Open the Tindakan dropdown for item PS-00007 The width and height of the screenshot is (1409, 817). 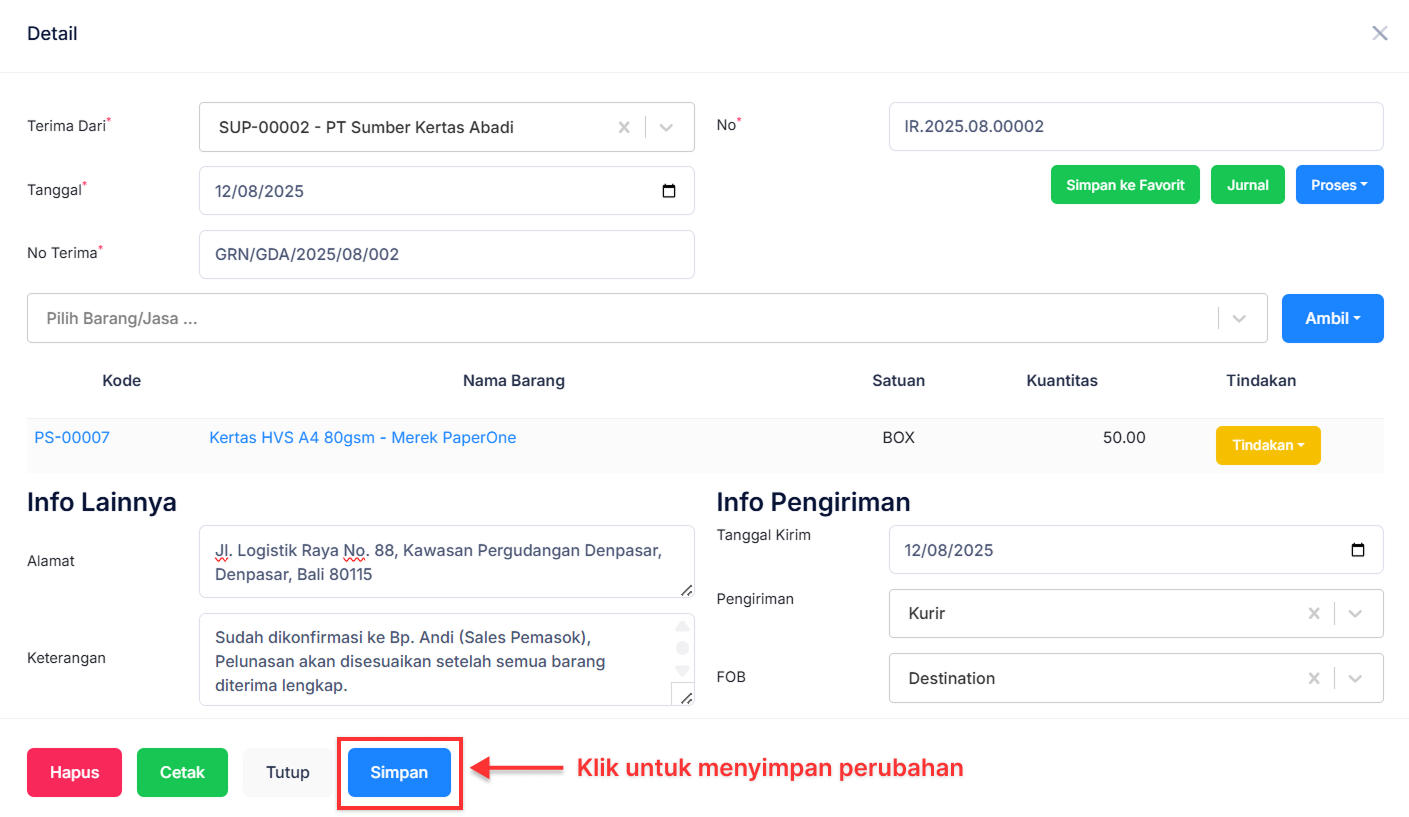pos(1268,445)
